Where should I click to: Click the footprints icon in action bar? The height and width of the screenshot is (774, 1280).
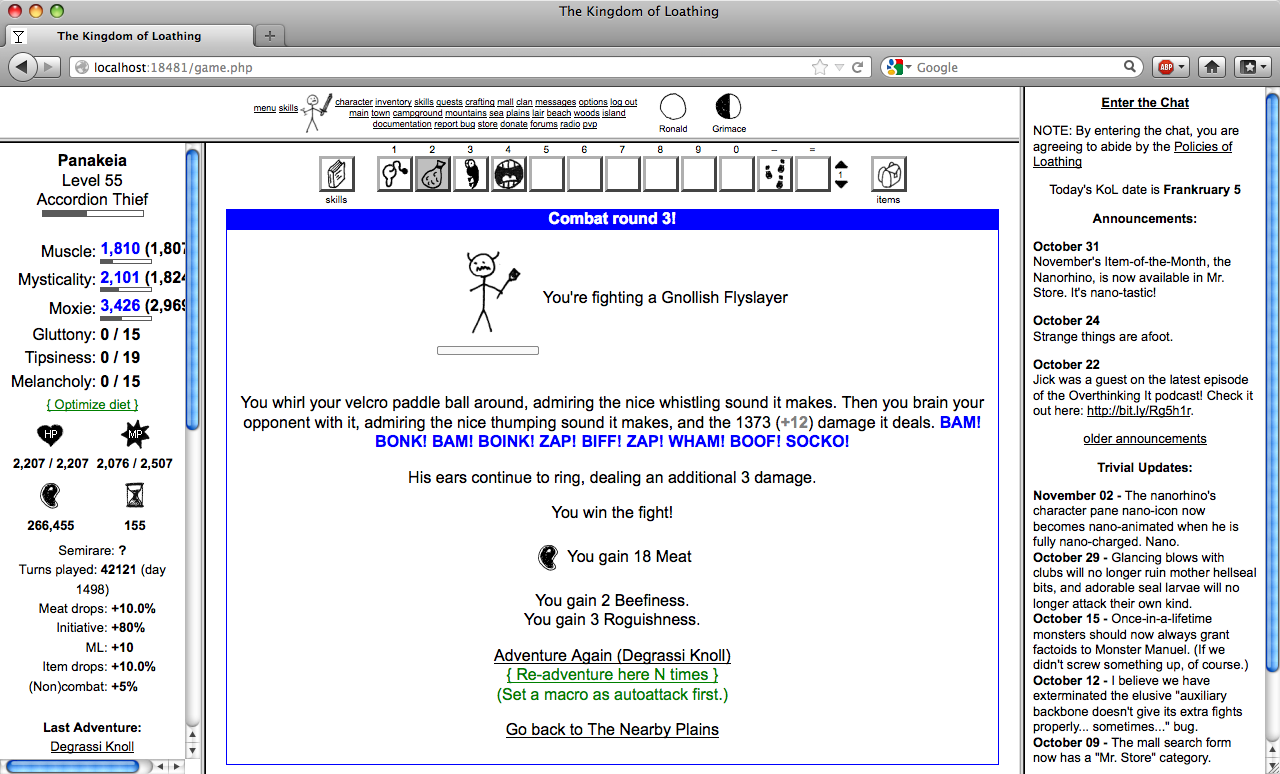(x=775, y=174)
